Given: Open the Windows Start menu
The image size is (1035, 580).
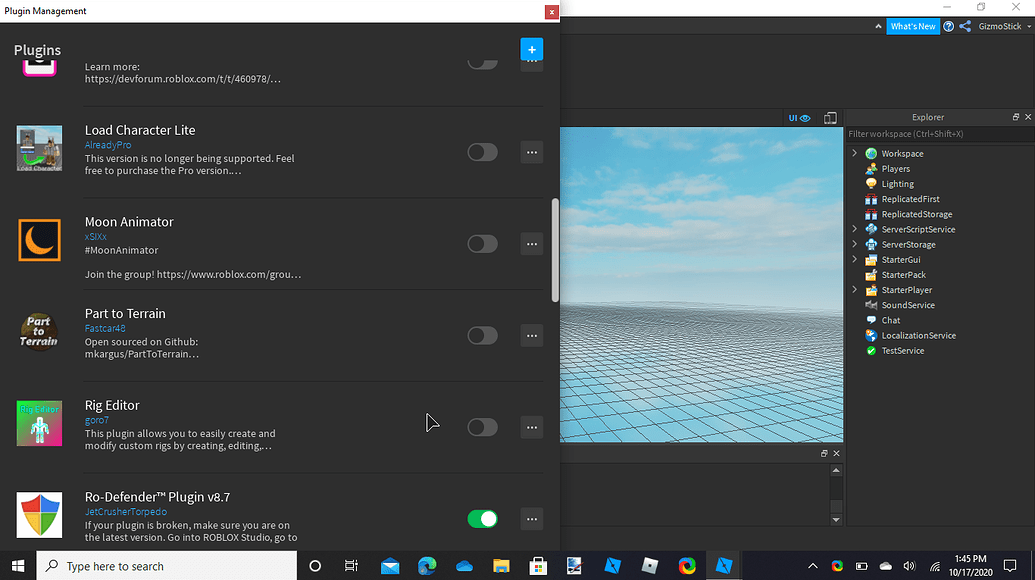Looking at the screenshot, I should point(18,566).
